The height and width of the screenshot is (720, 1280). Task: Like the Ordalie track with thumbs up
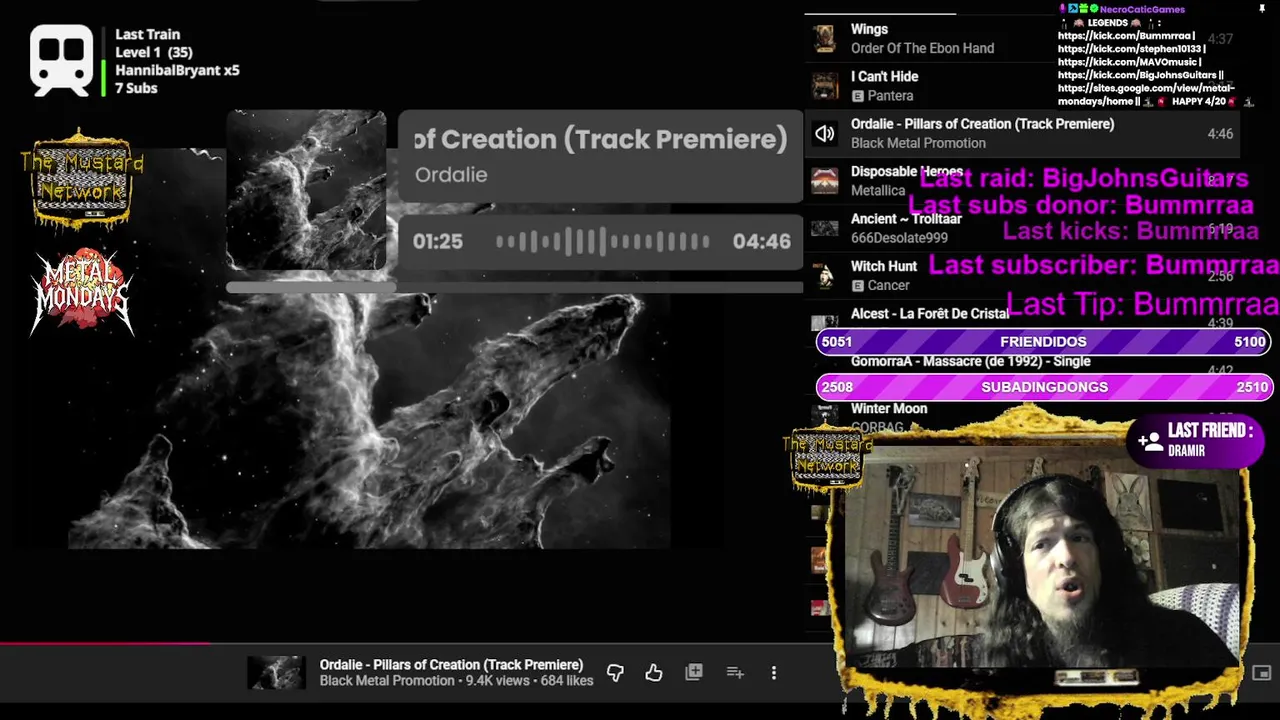[x=654, y=673]
